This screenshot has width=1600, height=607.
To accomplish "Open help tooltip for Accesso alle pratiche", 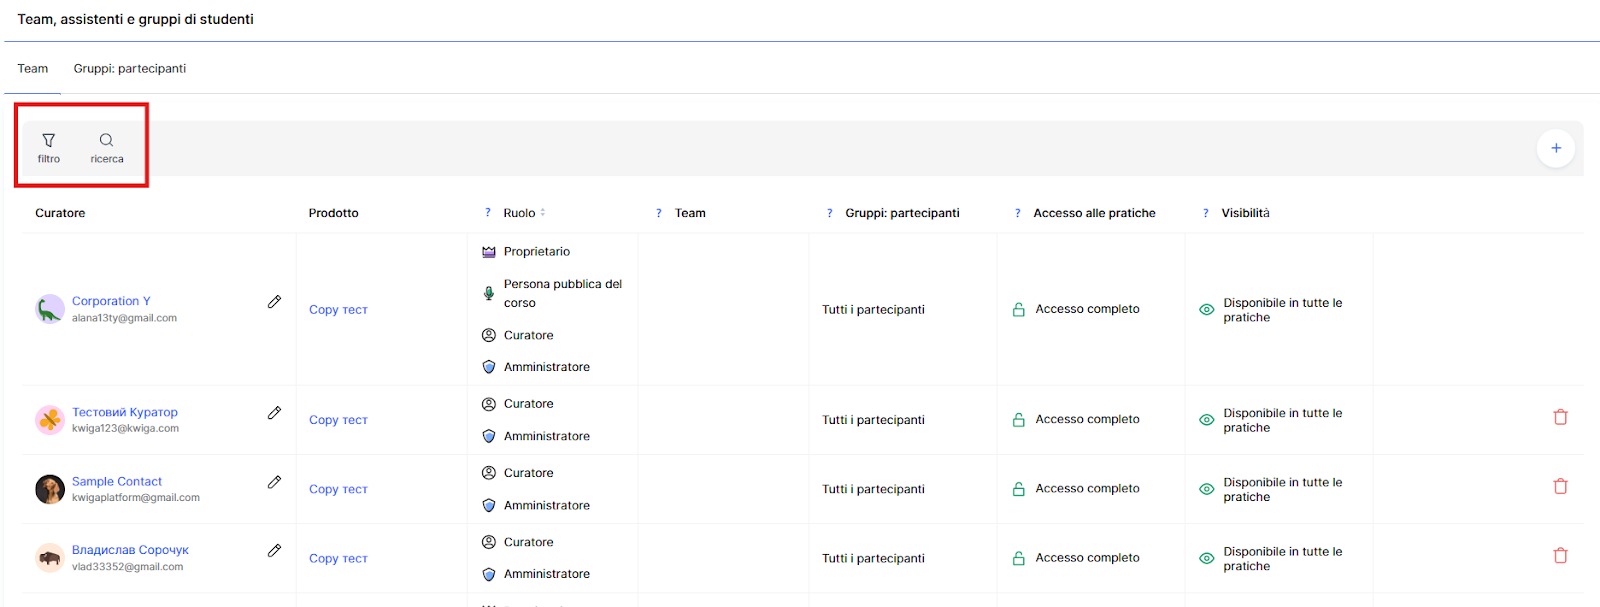I will click(1018, 213).
